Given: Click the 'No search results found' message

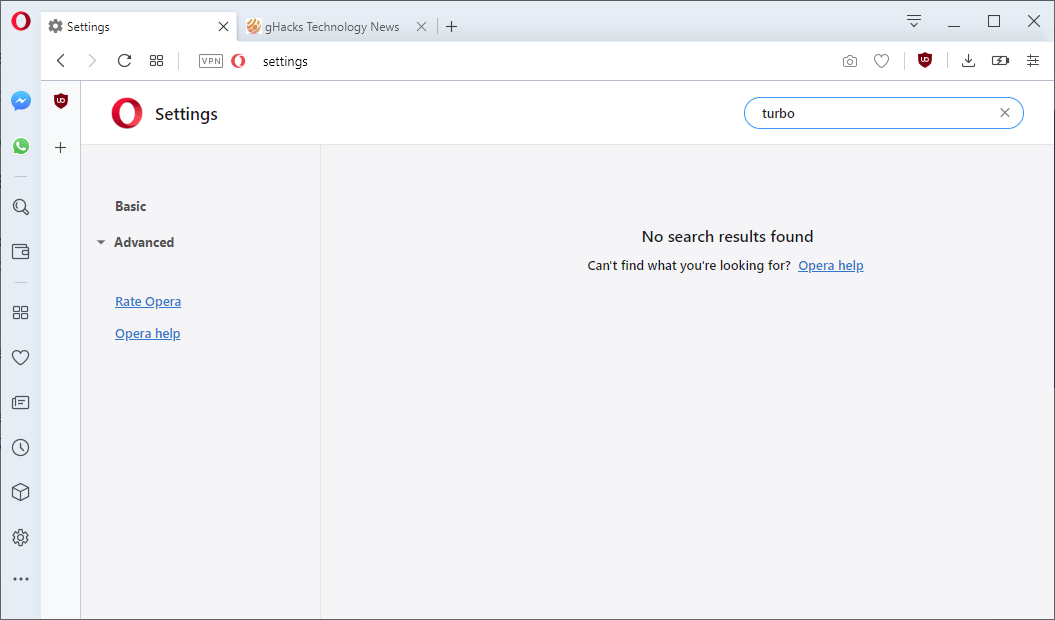Looking at the screenshot, I should [x=727, y=237].
